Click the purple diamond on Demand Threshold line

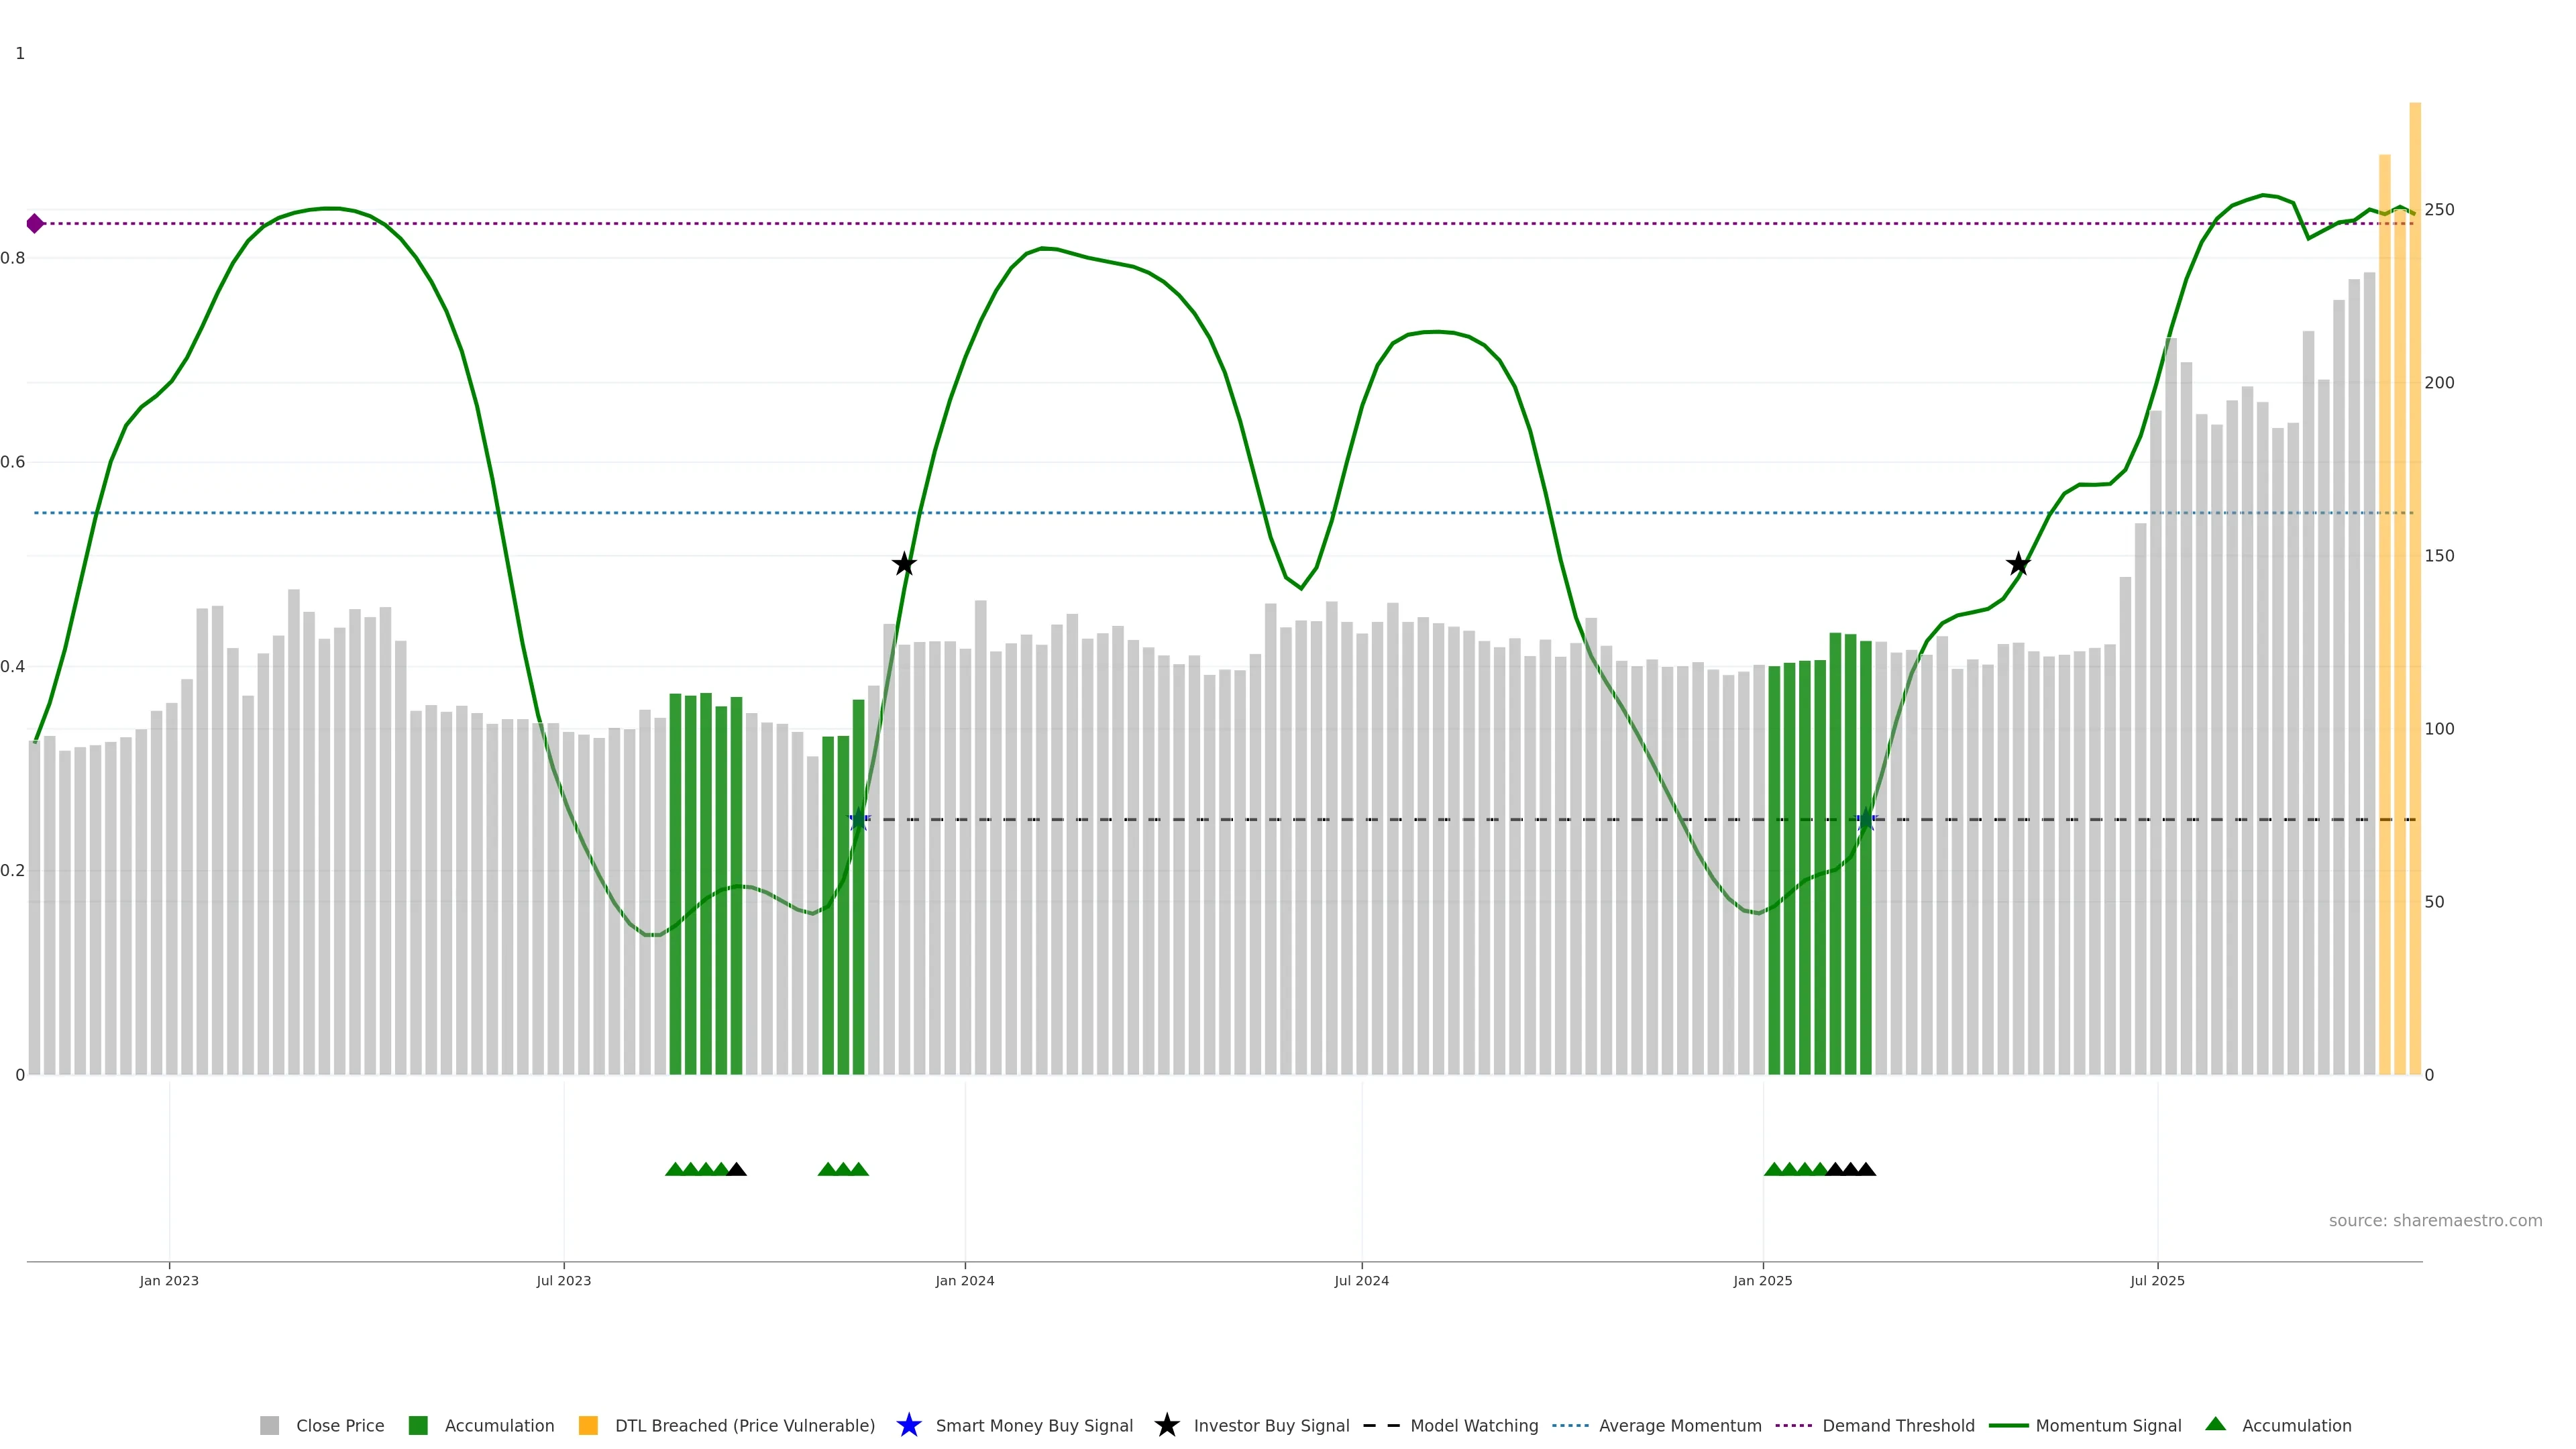(35, 223)
